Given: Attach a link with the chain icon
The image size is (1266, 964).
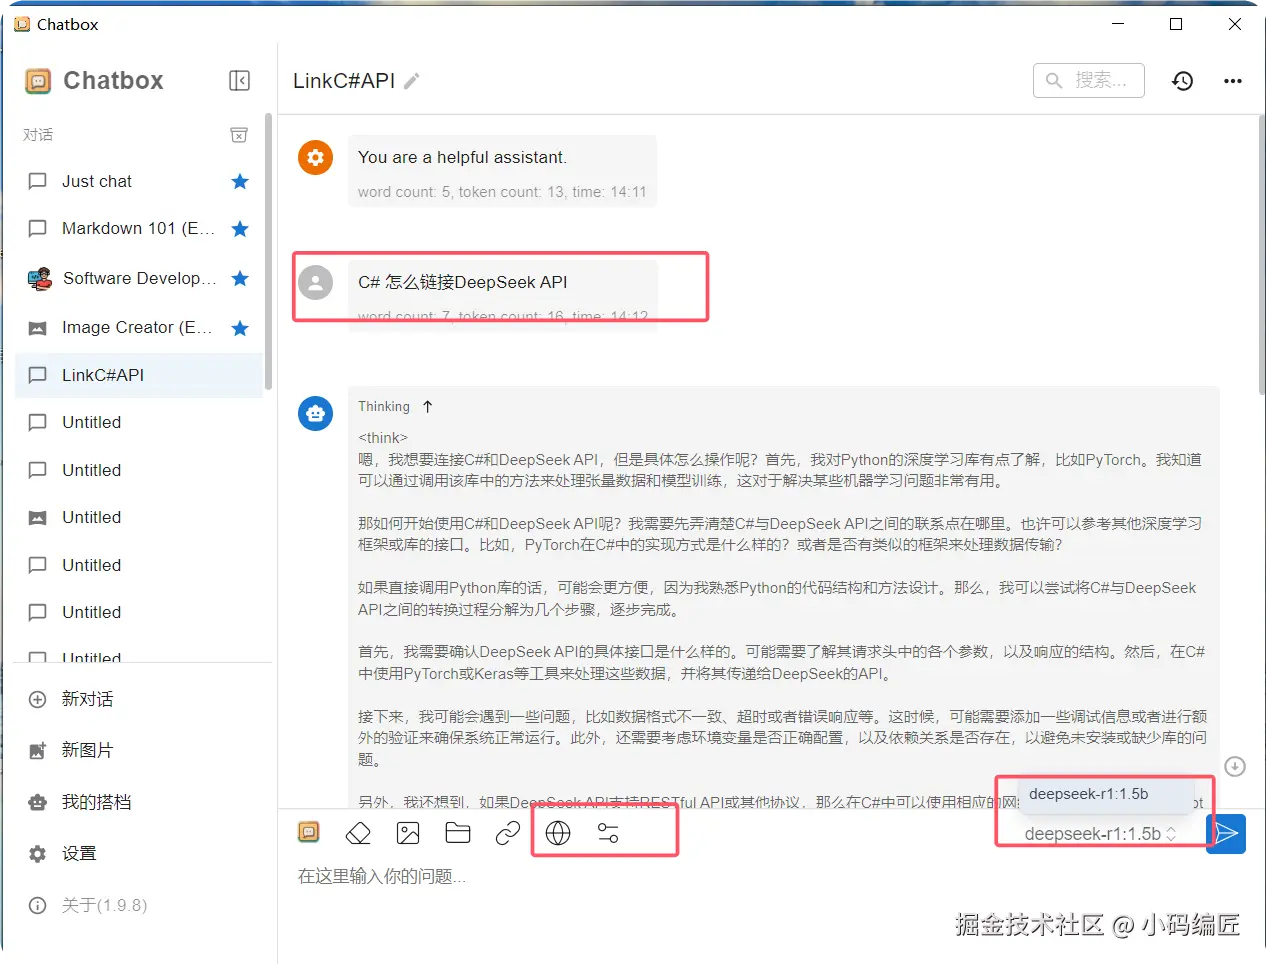Looking at the screenshot, I should tap(508, 833).
